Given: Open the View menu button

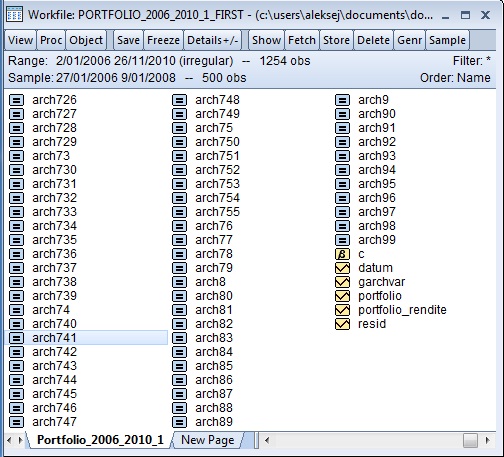Looking at the screenshot, I should pos(20,40).
